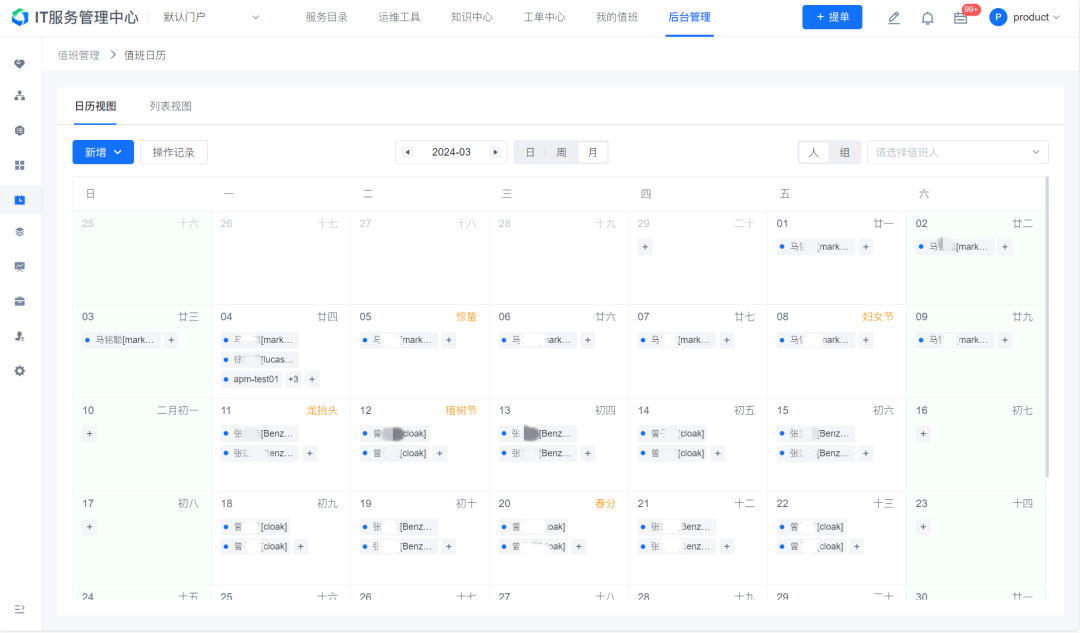Open the calendar icon with 99+ badge
Image resolution: width=1080 pixels, height=633 pixels.
(961, 18)
